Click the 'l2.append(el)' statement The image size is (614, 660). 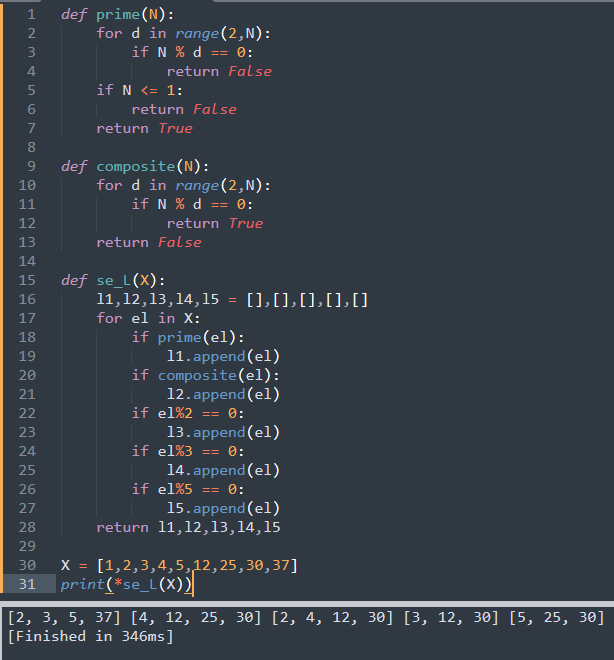(223, 394)
